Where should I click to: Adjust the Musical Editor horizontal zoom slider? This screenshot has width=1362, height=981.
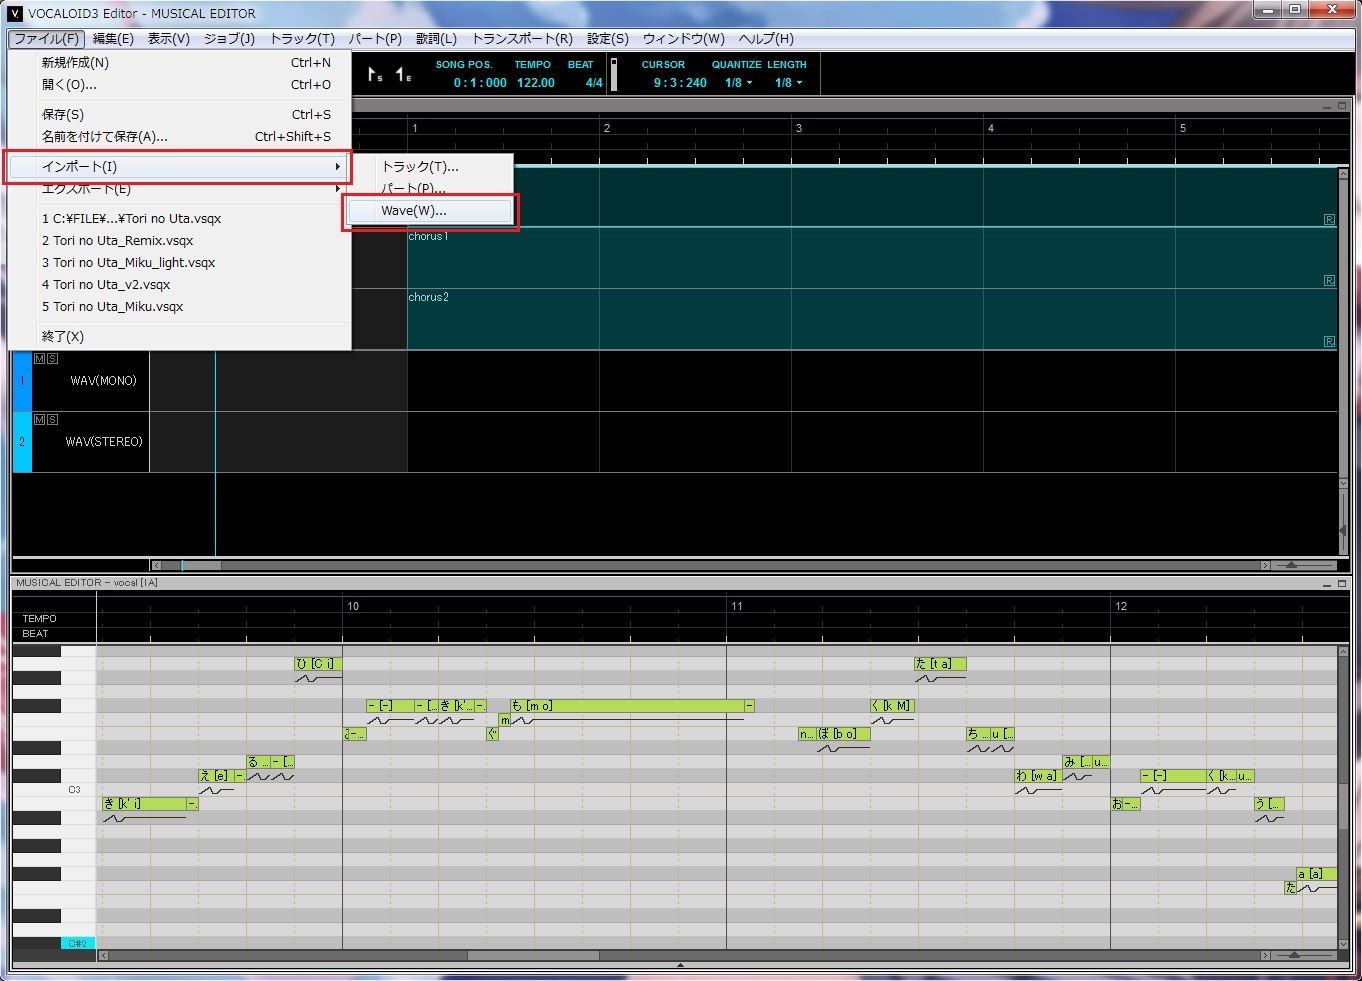coord(1295,956)
